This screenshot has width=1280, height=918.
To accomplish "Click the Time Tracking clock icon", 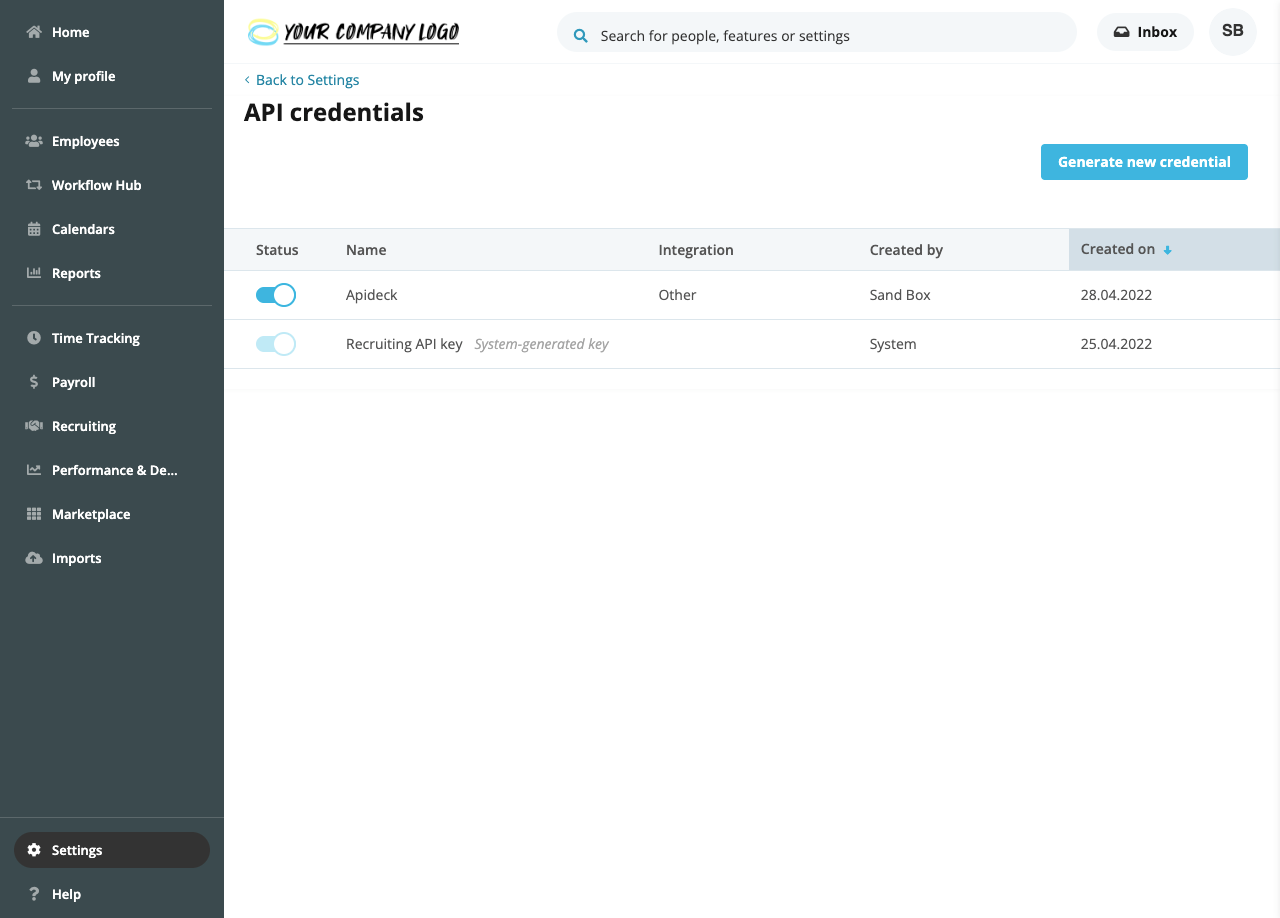I will [34, 338].
